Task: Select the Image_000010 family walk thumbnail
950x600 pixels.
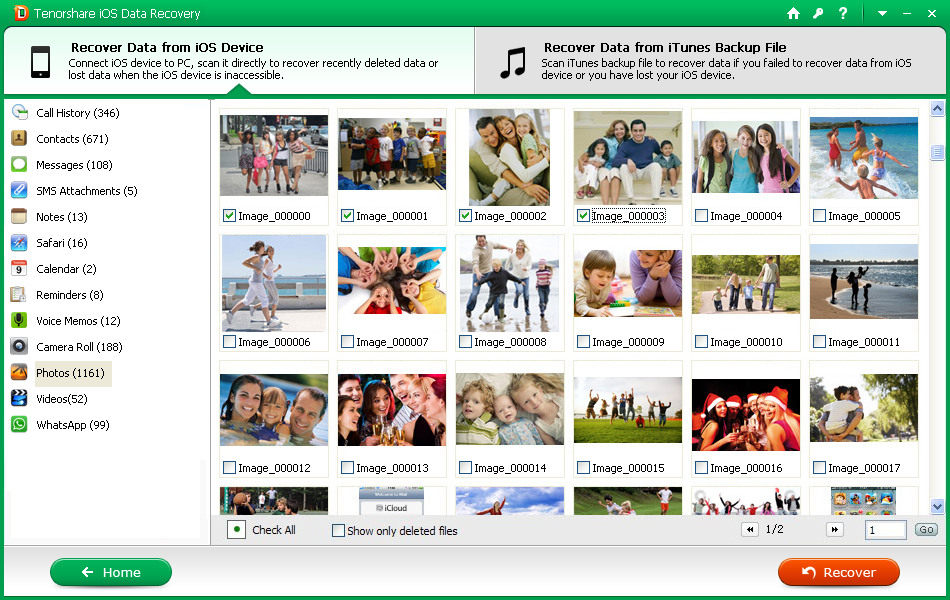Action: click(x=746, y=284)
